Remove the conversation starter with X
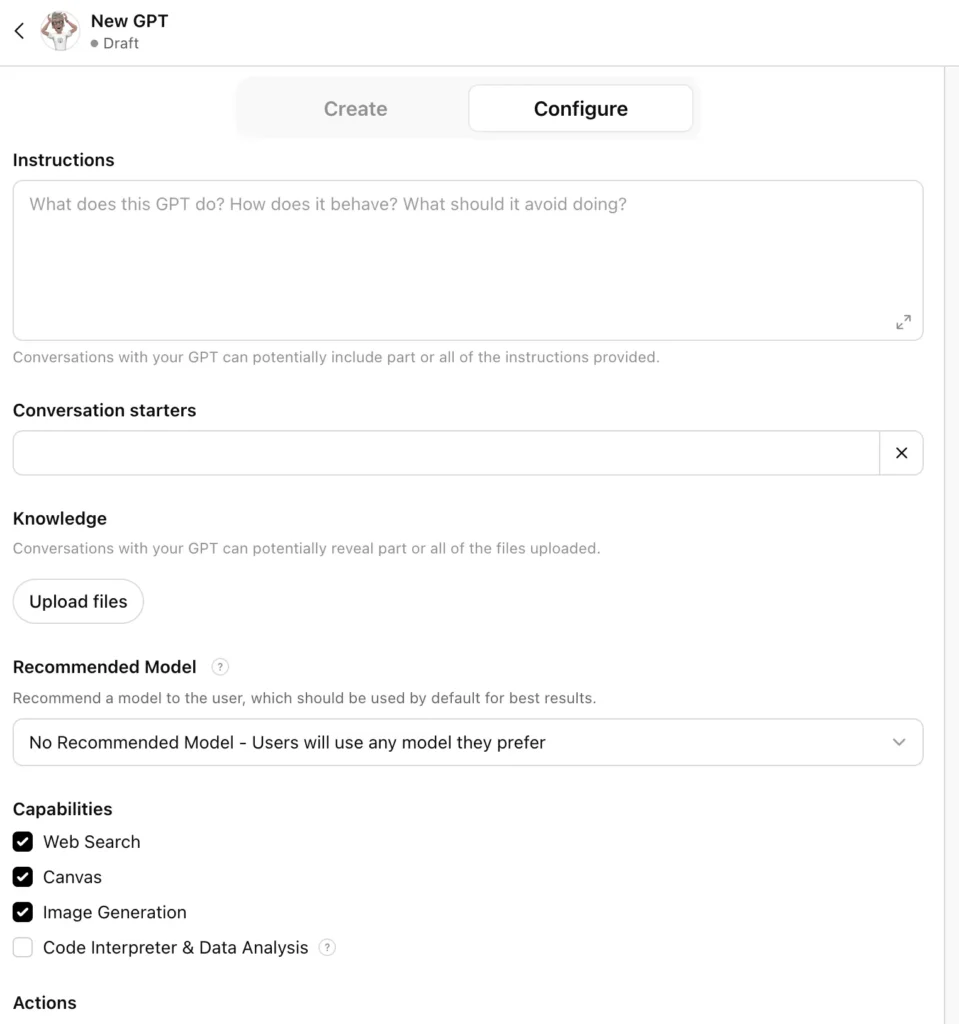 point(901,453)
